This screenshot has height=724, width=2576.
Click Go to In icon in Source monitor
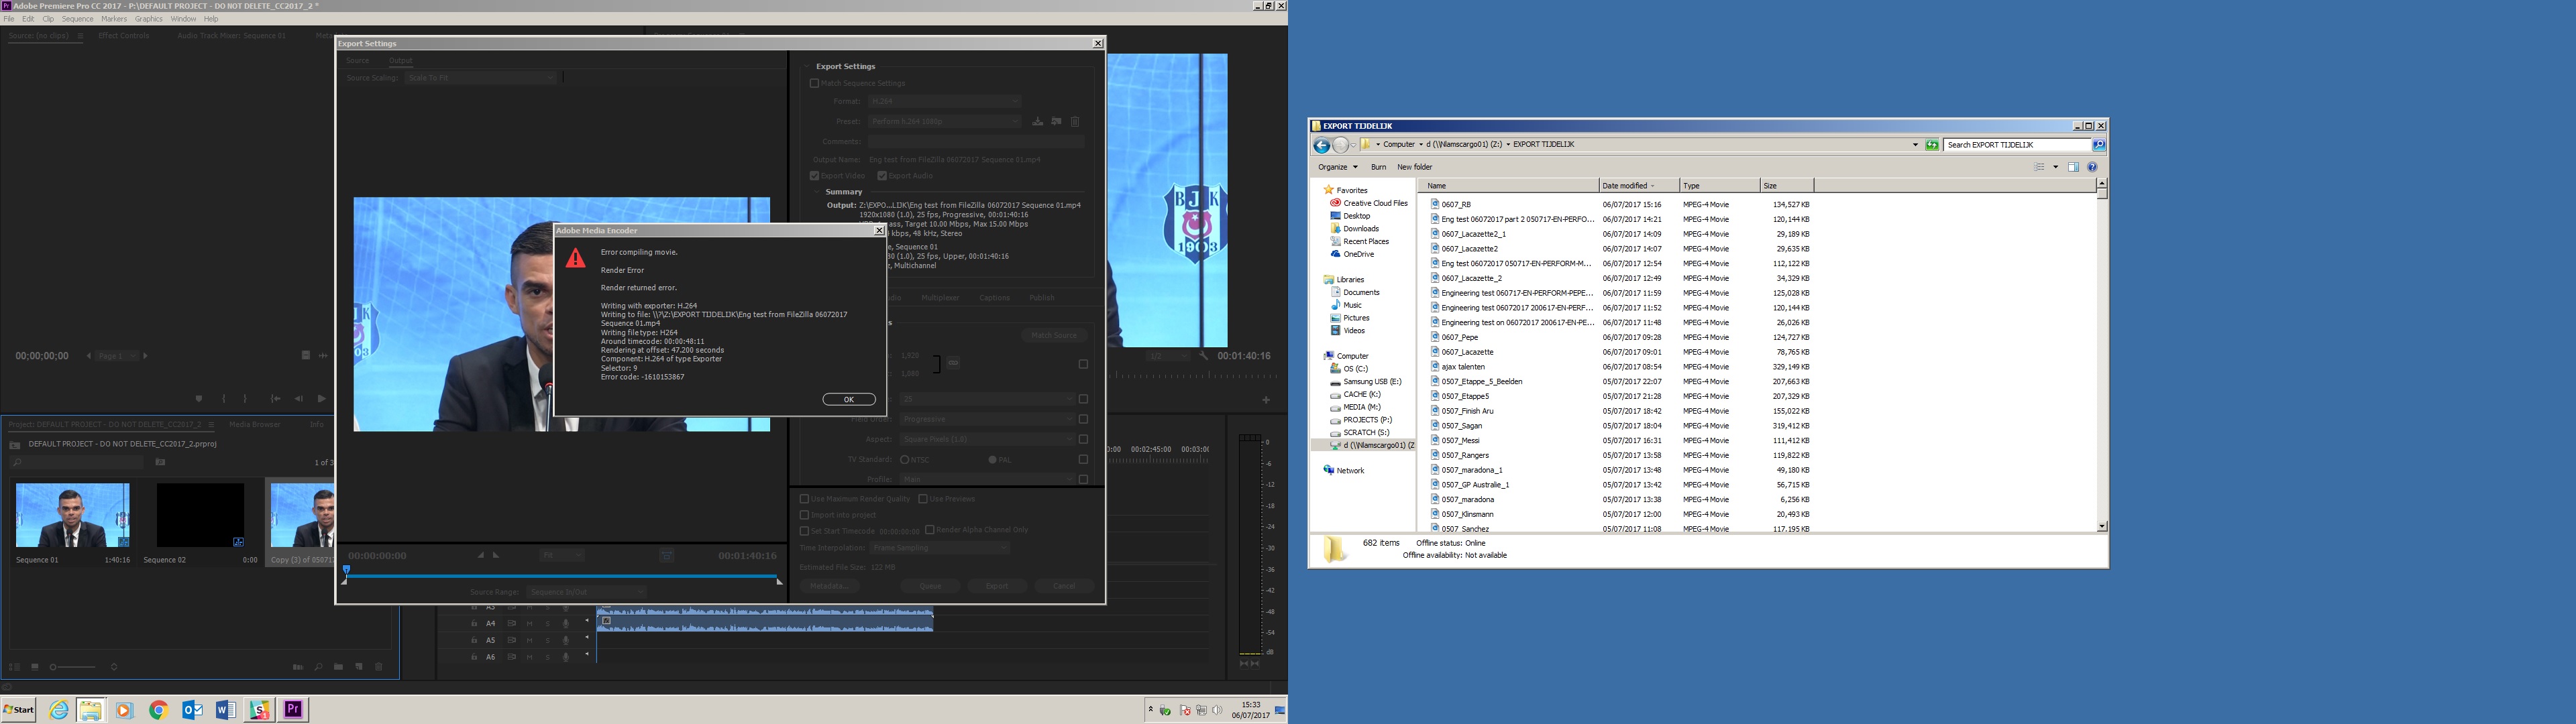pyautogui.click(x=275, y=399)
